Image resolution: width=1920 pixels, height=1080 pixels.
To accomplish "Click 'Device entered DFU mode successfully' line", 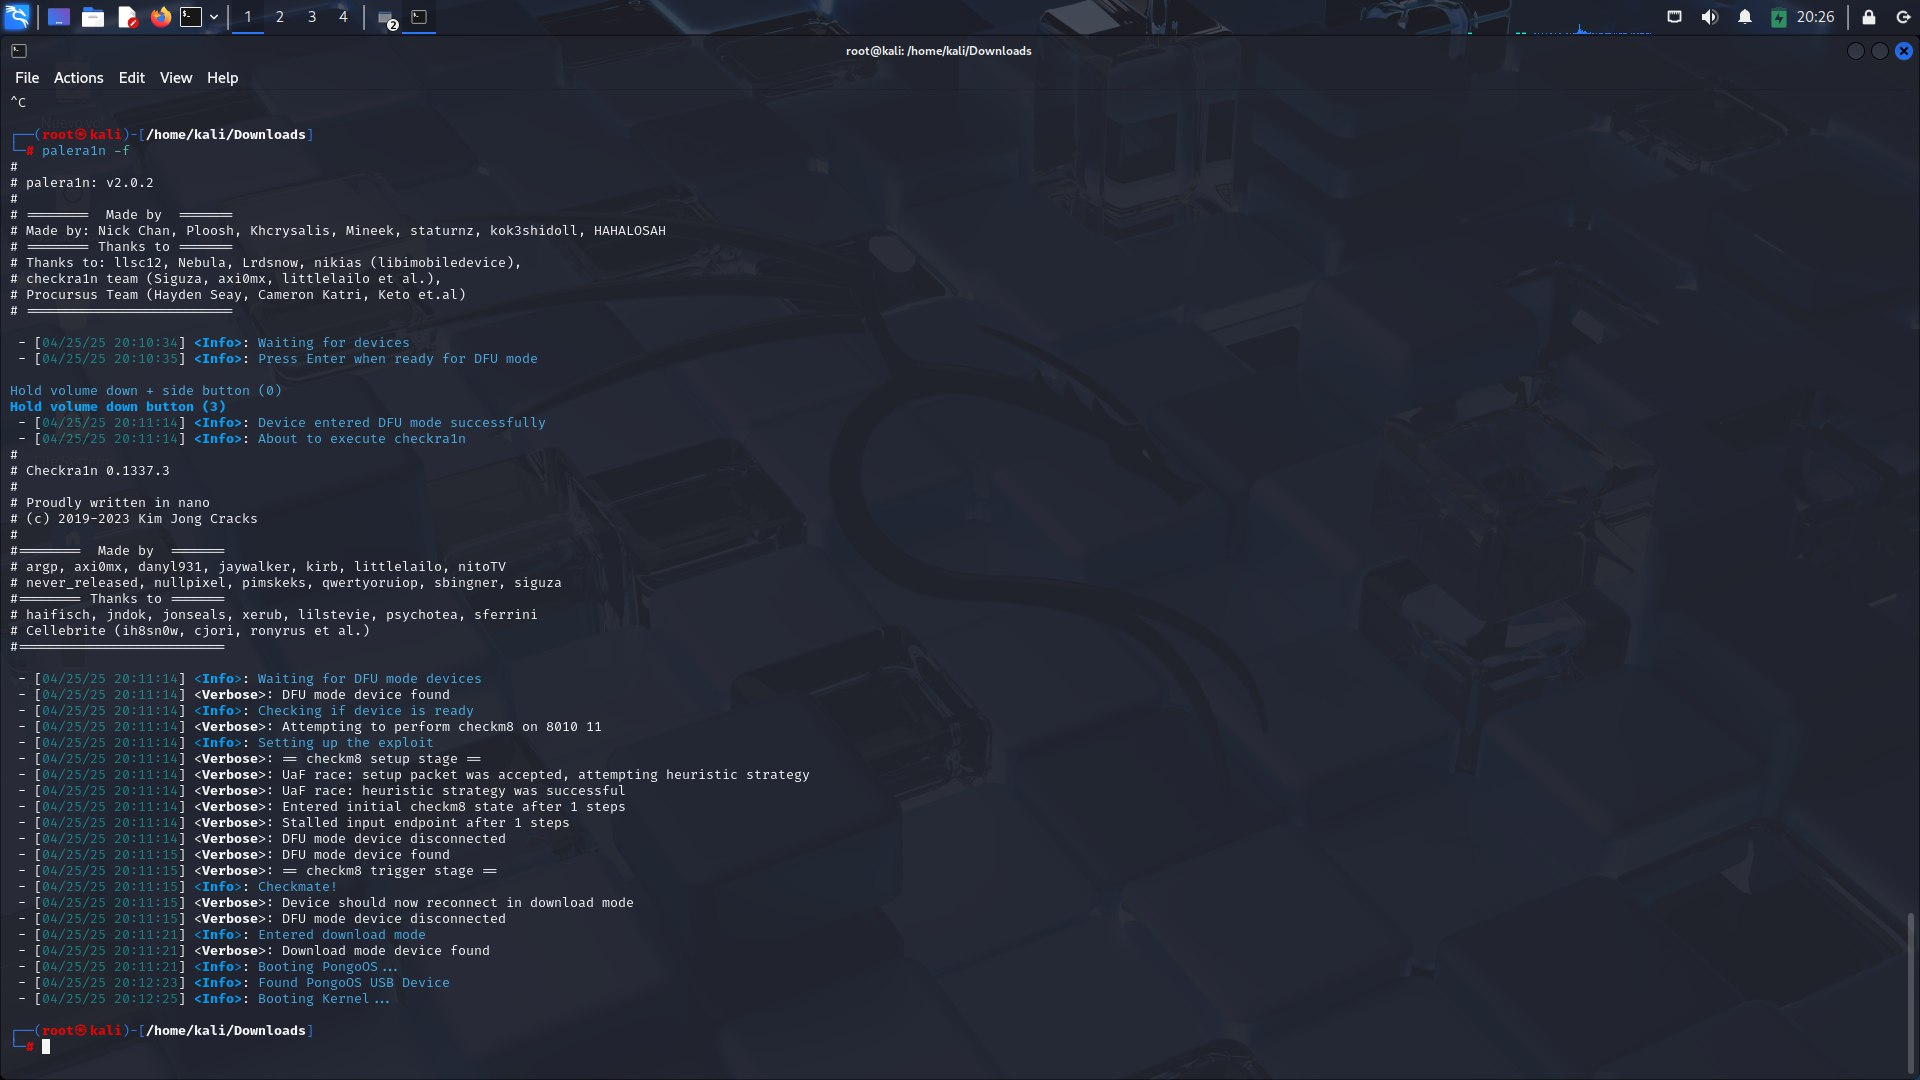I will [x=402, y=423].
